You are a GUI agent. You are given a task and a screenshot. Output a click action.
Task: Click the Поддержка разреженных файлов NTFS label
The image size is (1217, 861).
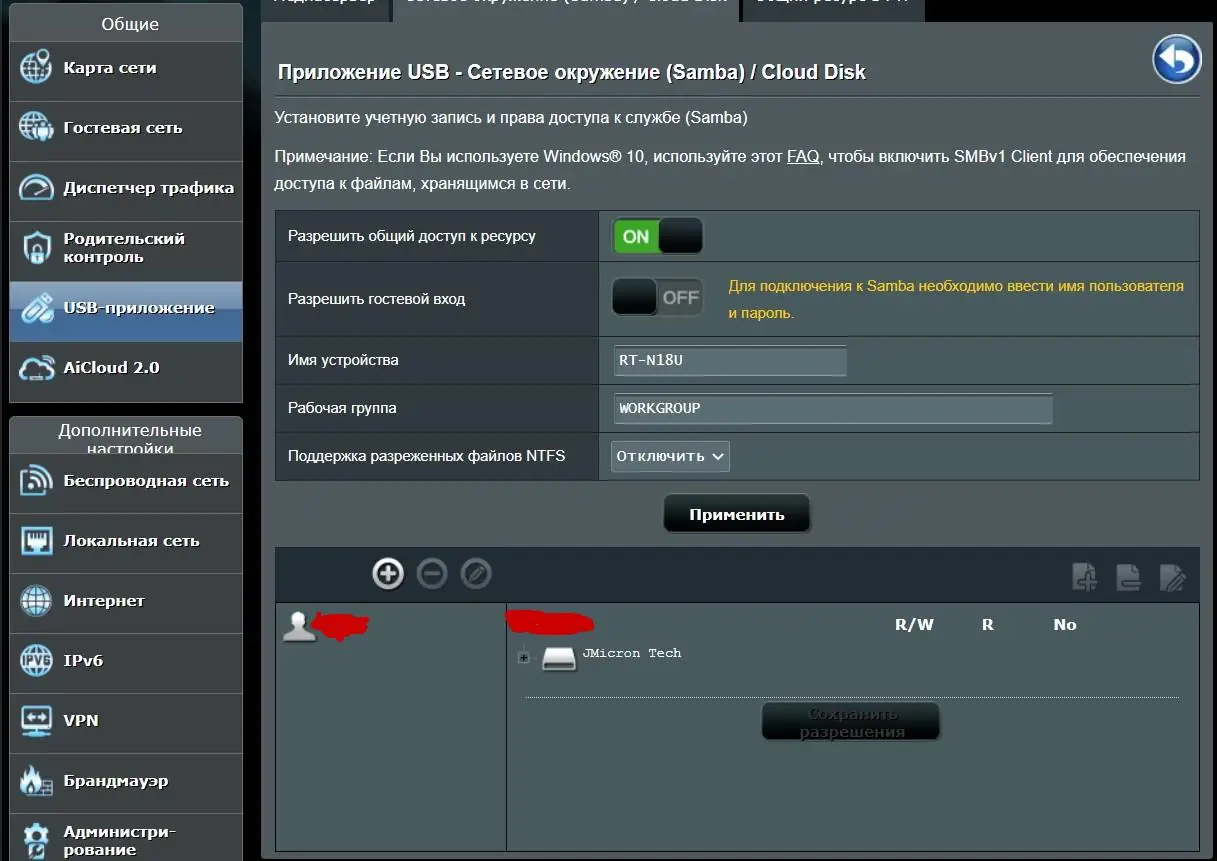click(x=427, y=456)
